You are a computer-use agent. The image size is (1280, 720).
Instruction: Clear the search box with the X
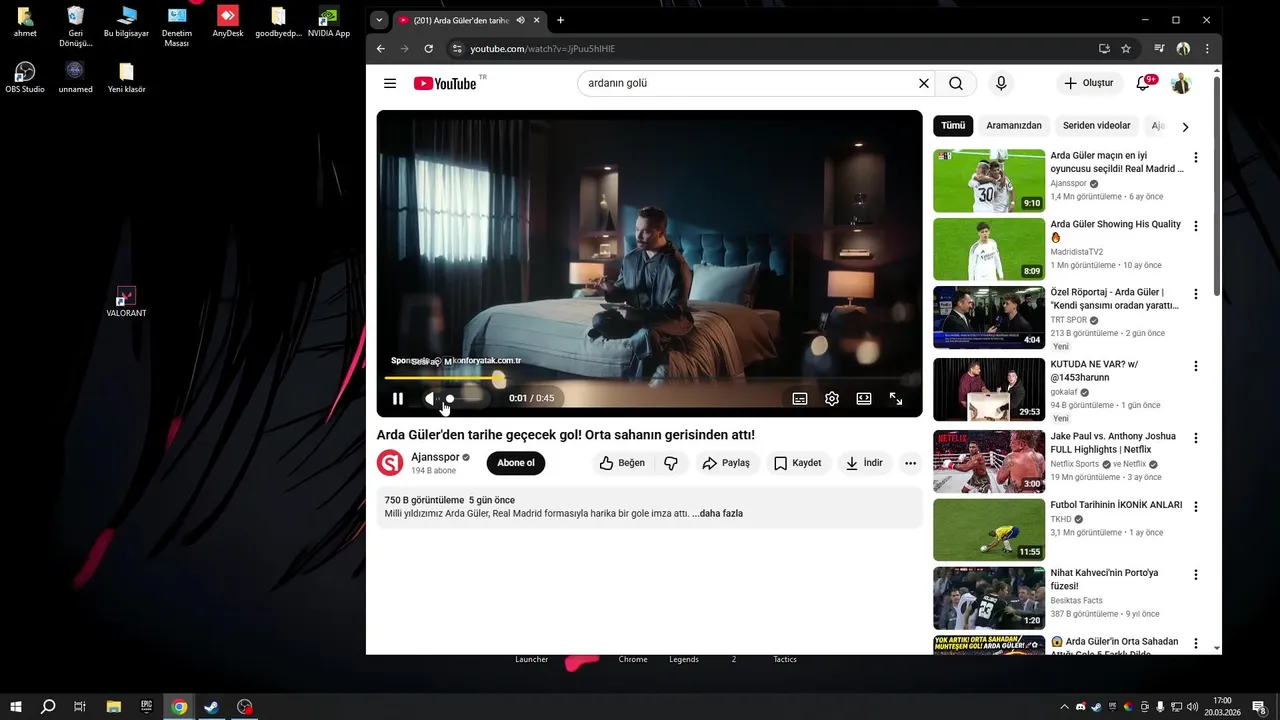point(924,83)
